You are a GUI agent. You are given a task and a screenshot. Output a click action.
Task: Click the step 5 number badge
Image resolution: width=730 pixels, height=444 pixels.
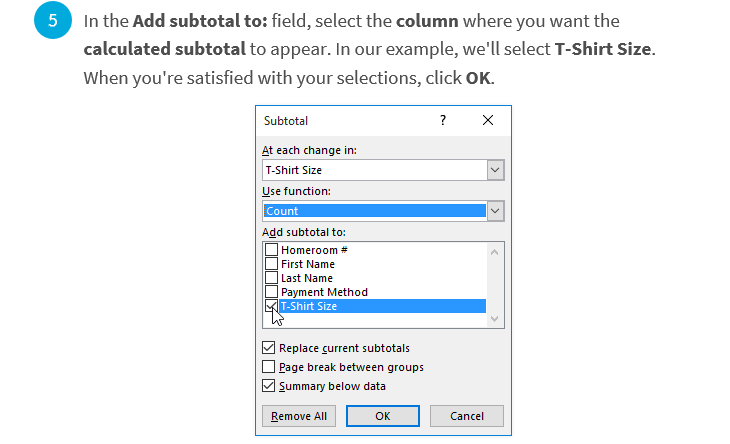coord(53,20)
